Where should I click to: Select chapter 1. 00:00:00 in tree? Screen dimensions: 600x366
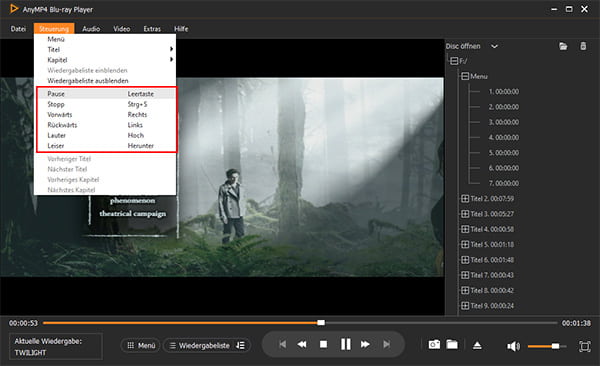pos(504,92)
